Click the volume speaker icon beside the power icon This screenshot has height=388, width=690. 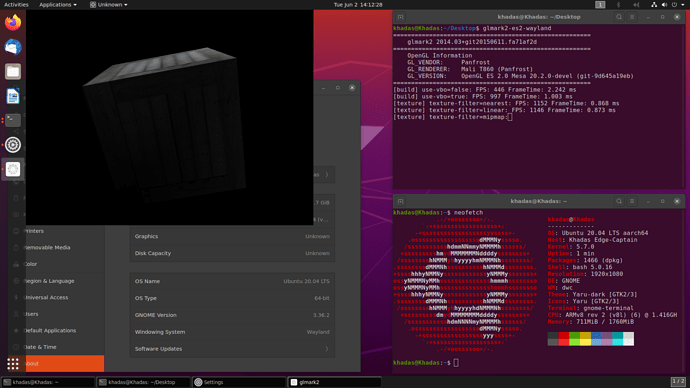click(x=664, y=4)
